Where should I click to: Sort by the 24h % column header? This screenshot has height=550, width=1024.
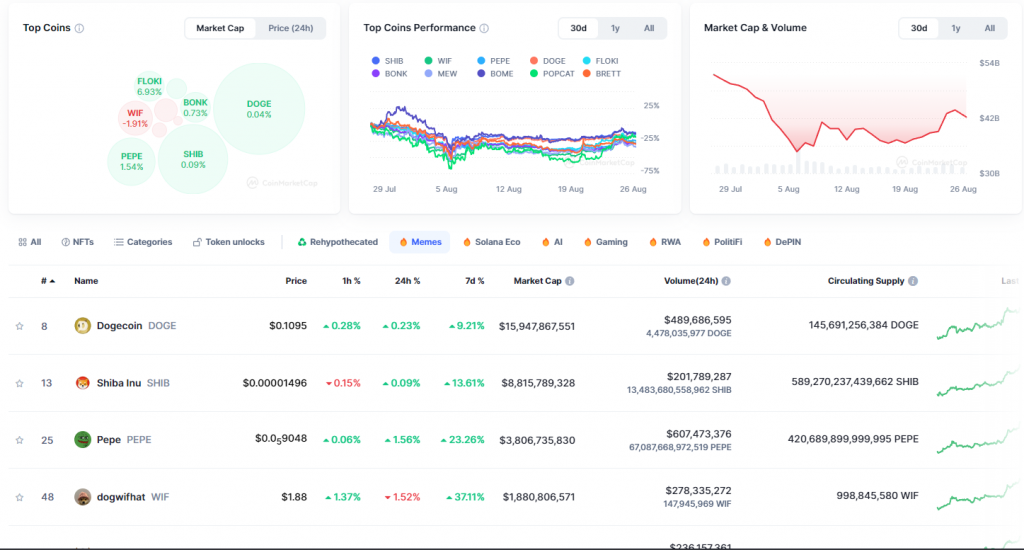click(x=408, y=281)
